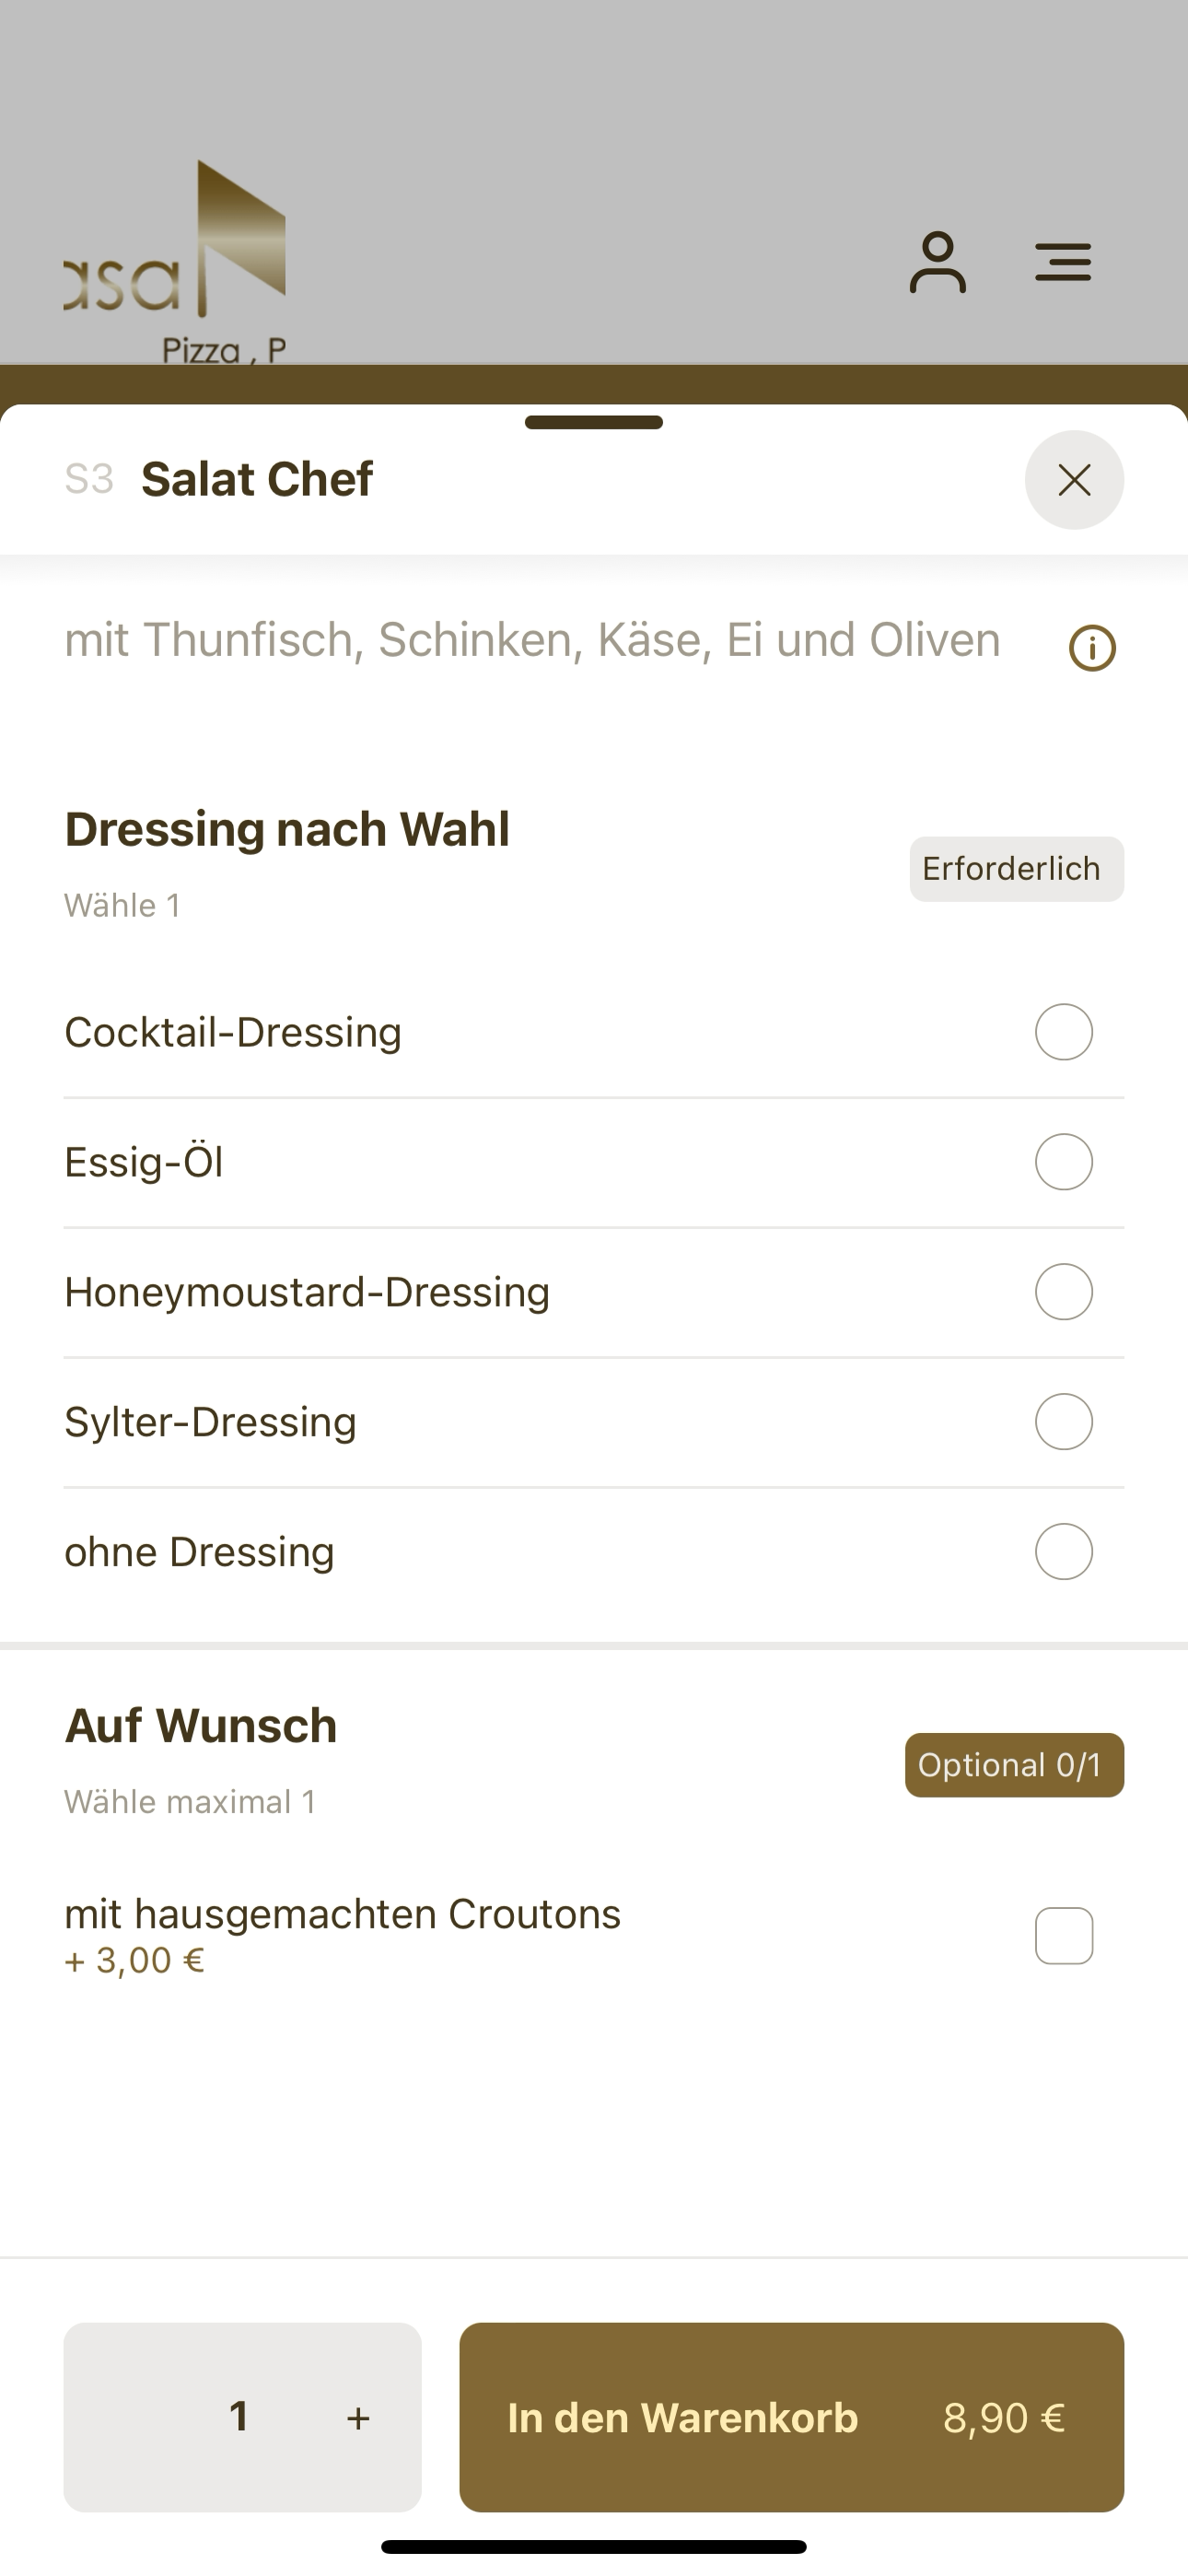This screenshot has width=1188, height=2576.
Task: Select ohne Dressing radio button
Action: pos(1063,1552)
